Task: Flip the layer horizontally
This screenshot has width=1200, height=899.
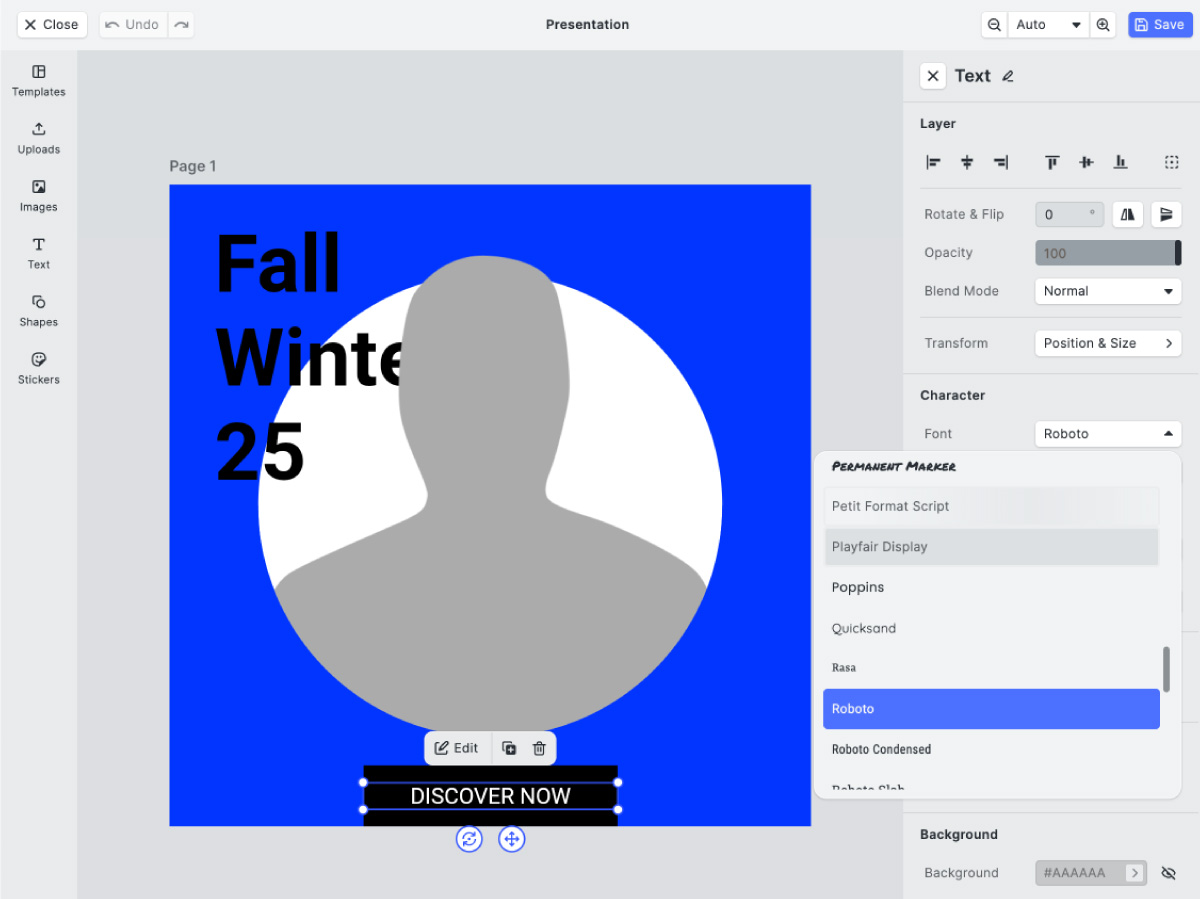Action: tap(1127, 214)
